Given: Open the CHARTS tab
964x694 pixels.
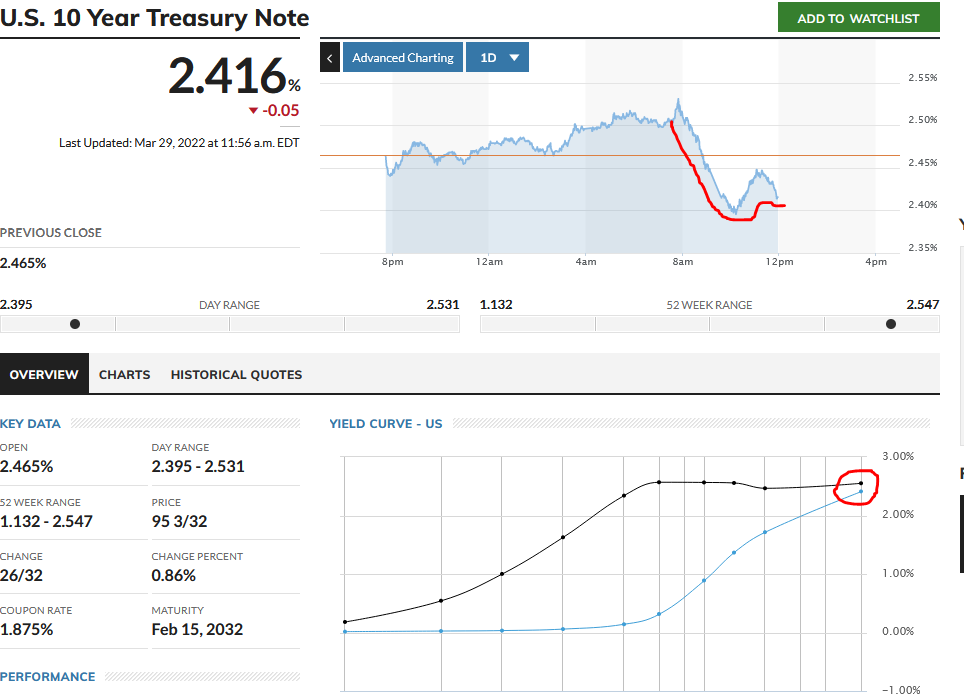Looking at the screenshot, I should click(x=124, y=374).
